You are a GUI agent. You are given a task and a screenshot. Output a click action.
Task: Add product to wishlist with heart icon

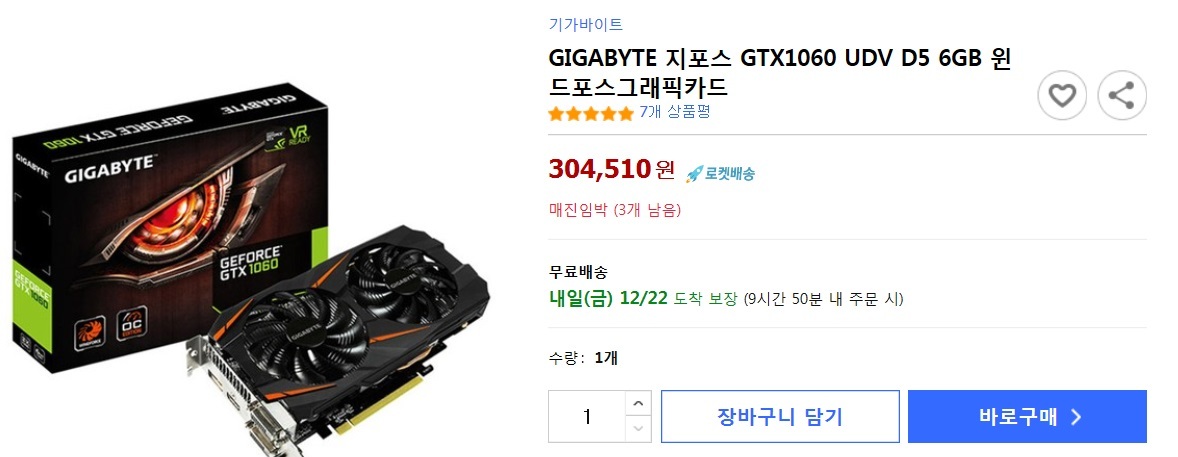1062,95
